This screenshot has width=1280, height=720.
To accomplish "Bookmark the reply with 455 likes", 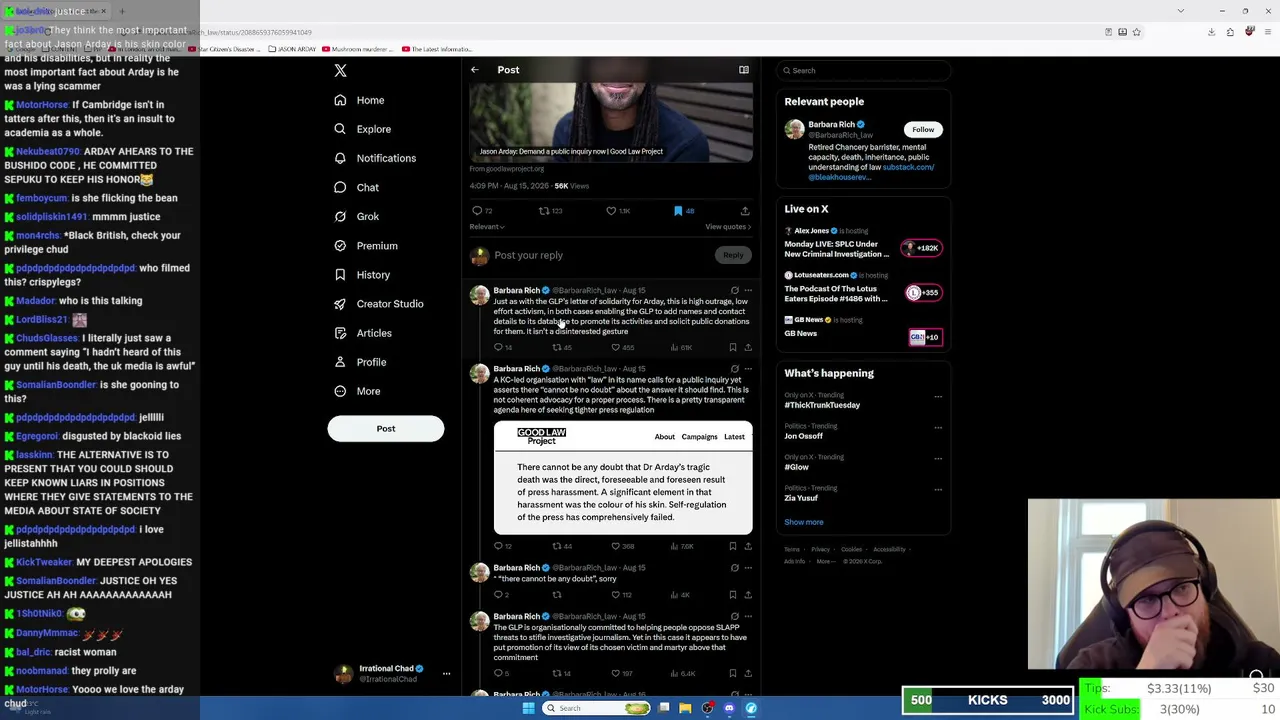I will [x=733, y=347].
